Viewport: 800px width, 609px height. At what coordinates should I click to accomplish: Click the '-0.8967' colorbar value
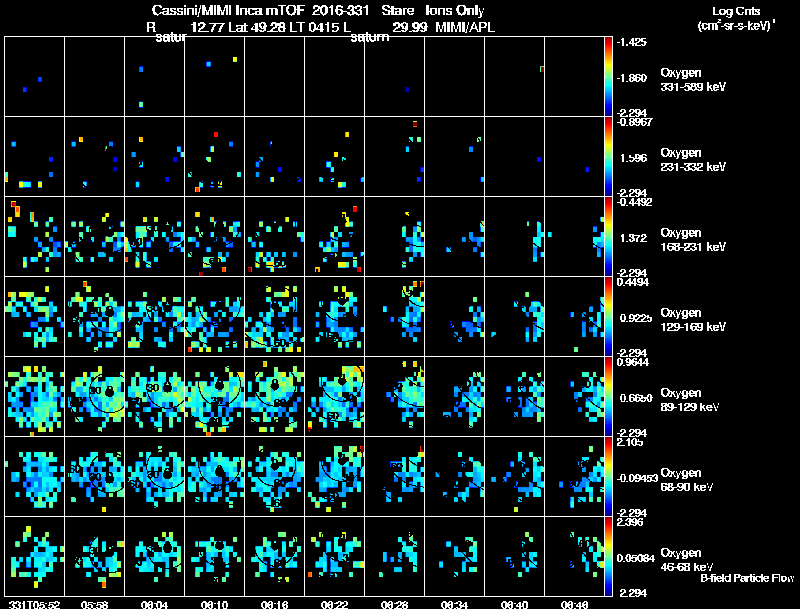pyautogui.click(x=633, y=122)
